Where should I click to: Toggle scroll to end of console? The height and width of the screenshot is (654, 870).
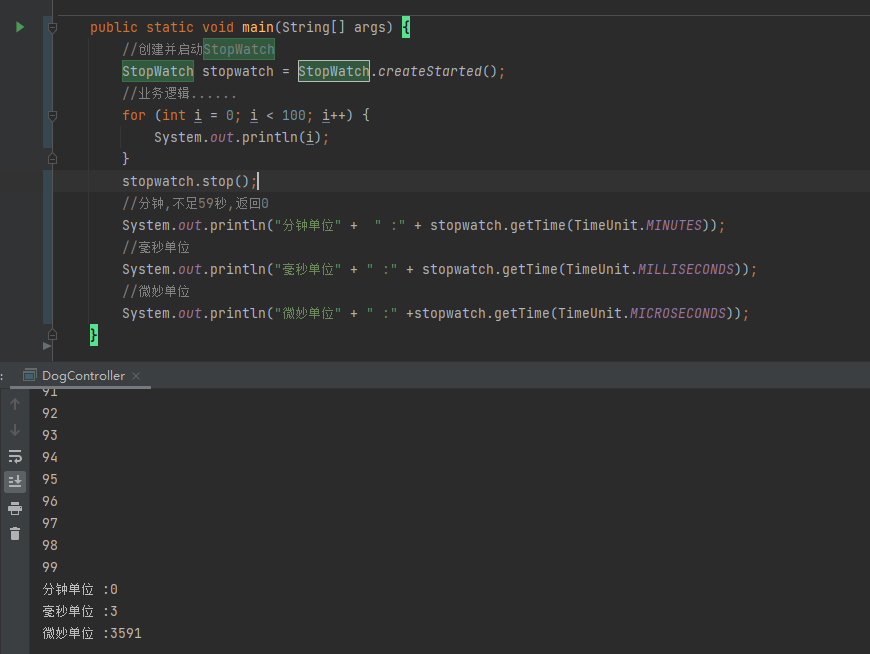15,481
